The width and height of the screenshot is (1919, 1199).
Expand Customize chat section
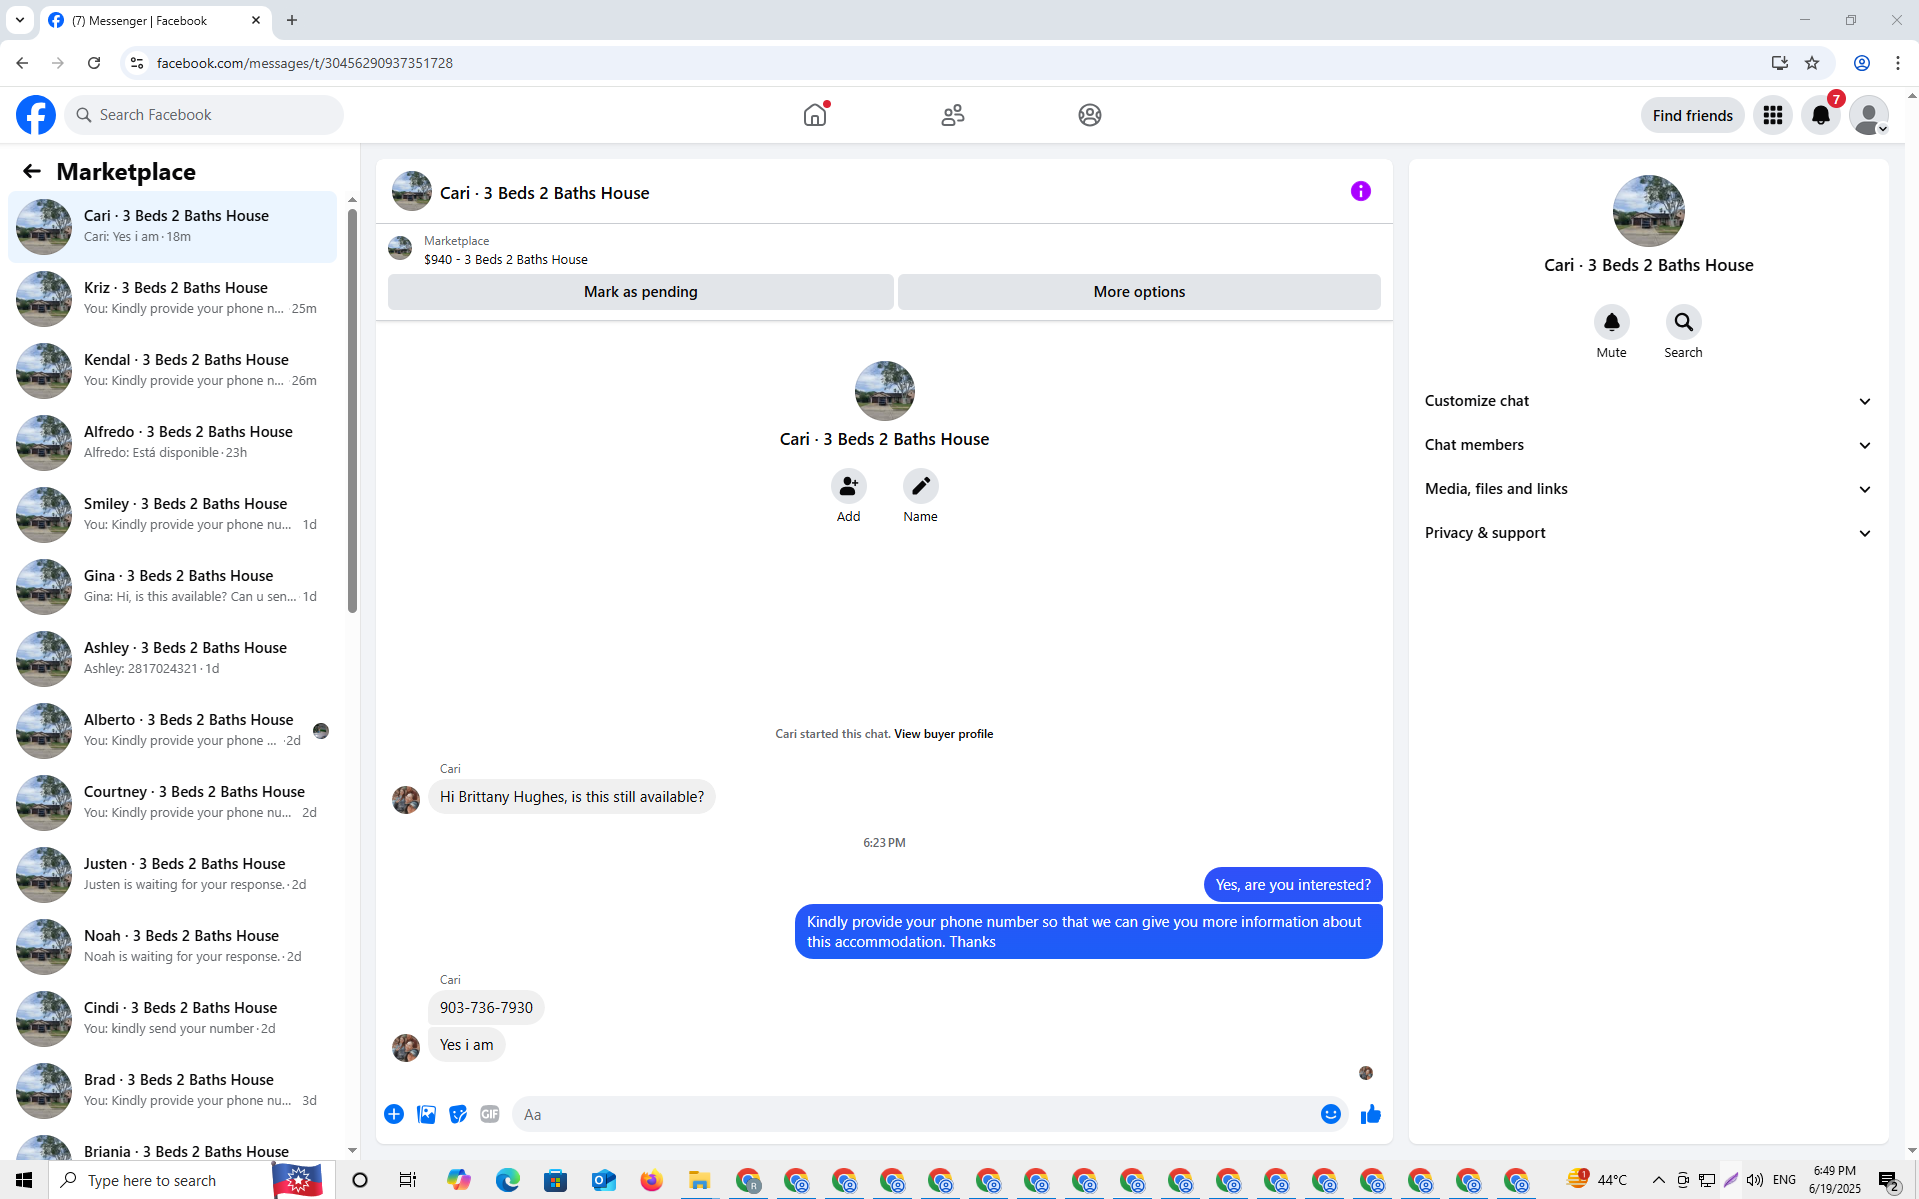click(1648, 401)
